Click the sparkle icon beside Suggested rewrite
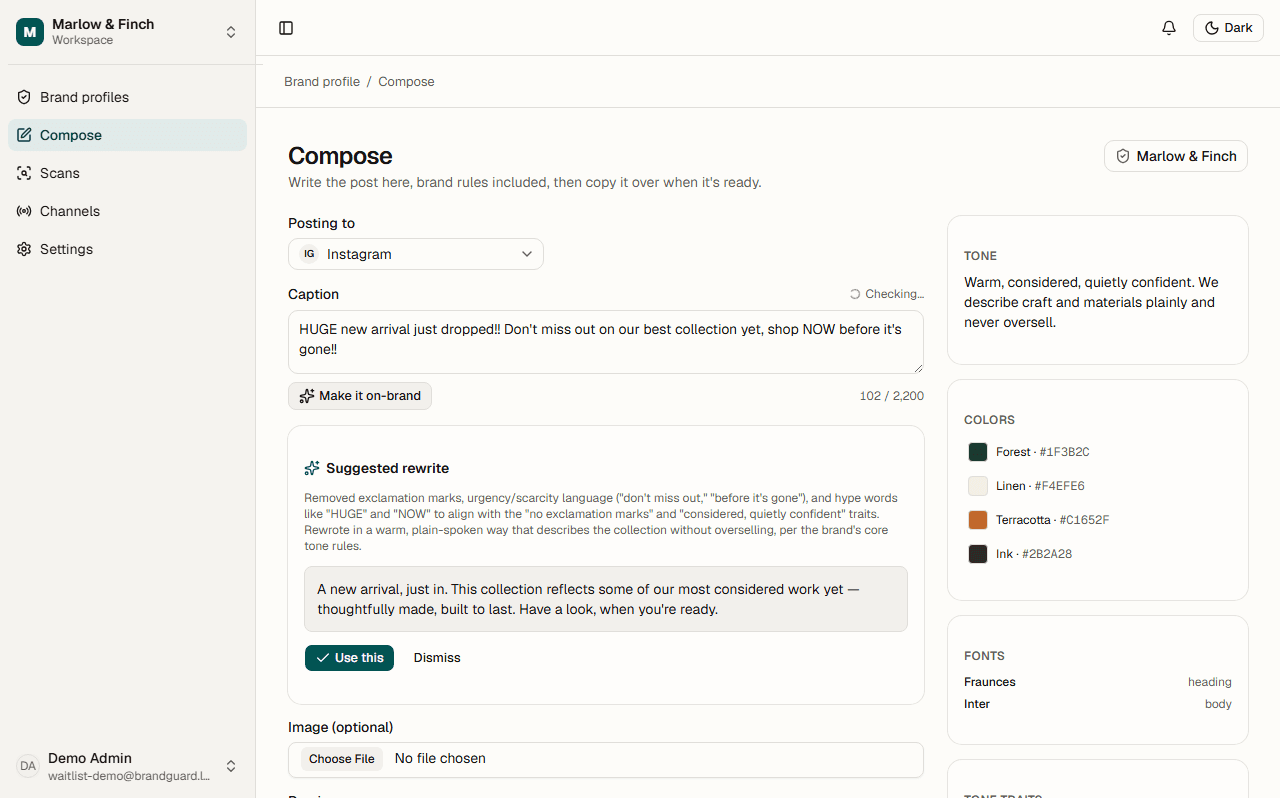The height and width of the screenshot is (798, 1280). click(x=312, y=468)
